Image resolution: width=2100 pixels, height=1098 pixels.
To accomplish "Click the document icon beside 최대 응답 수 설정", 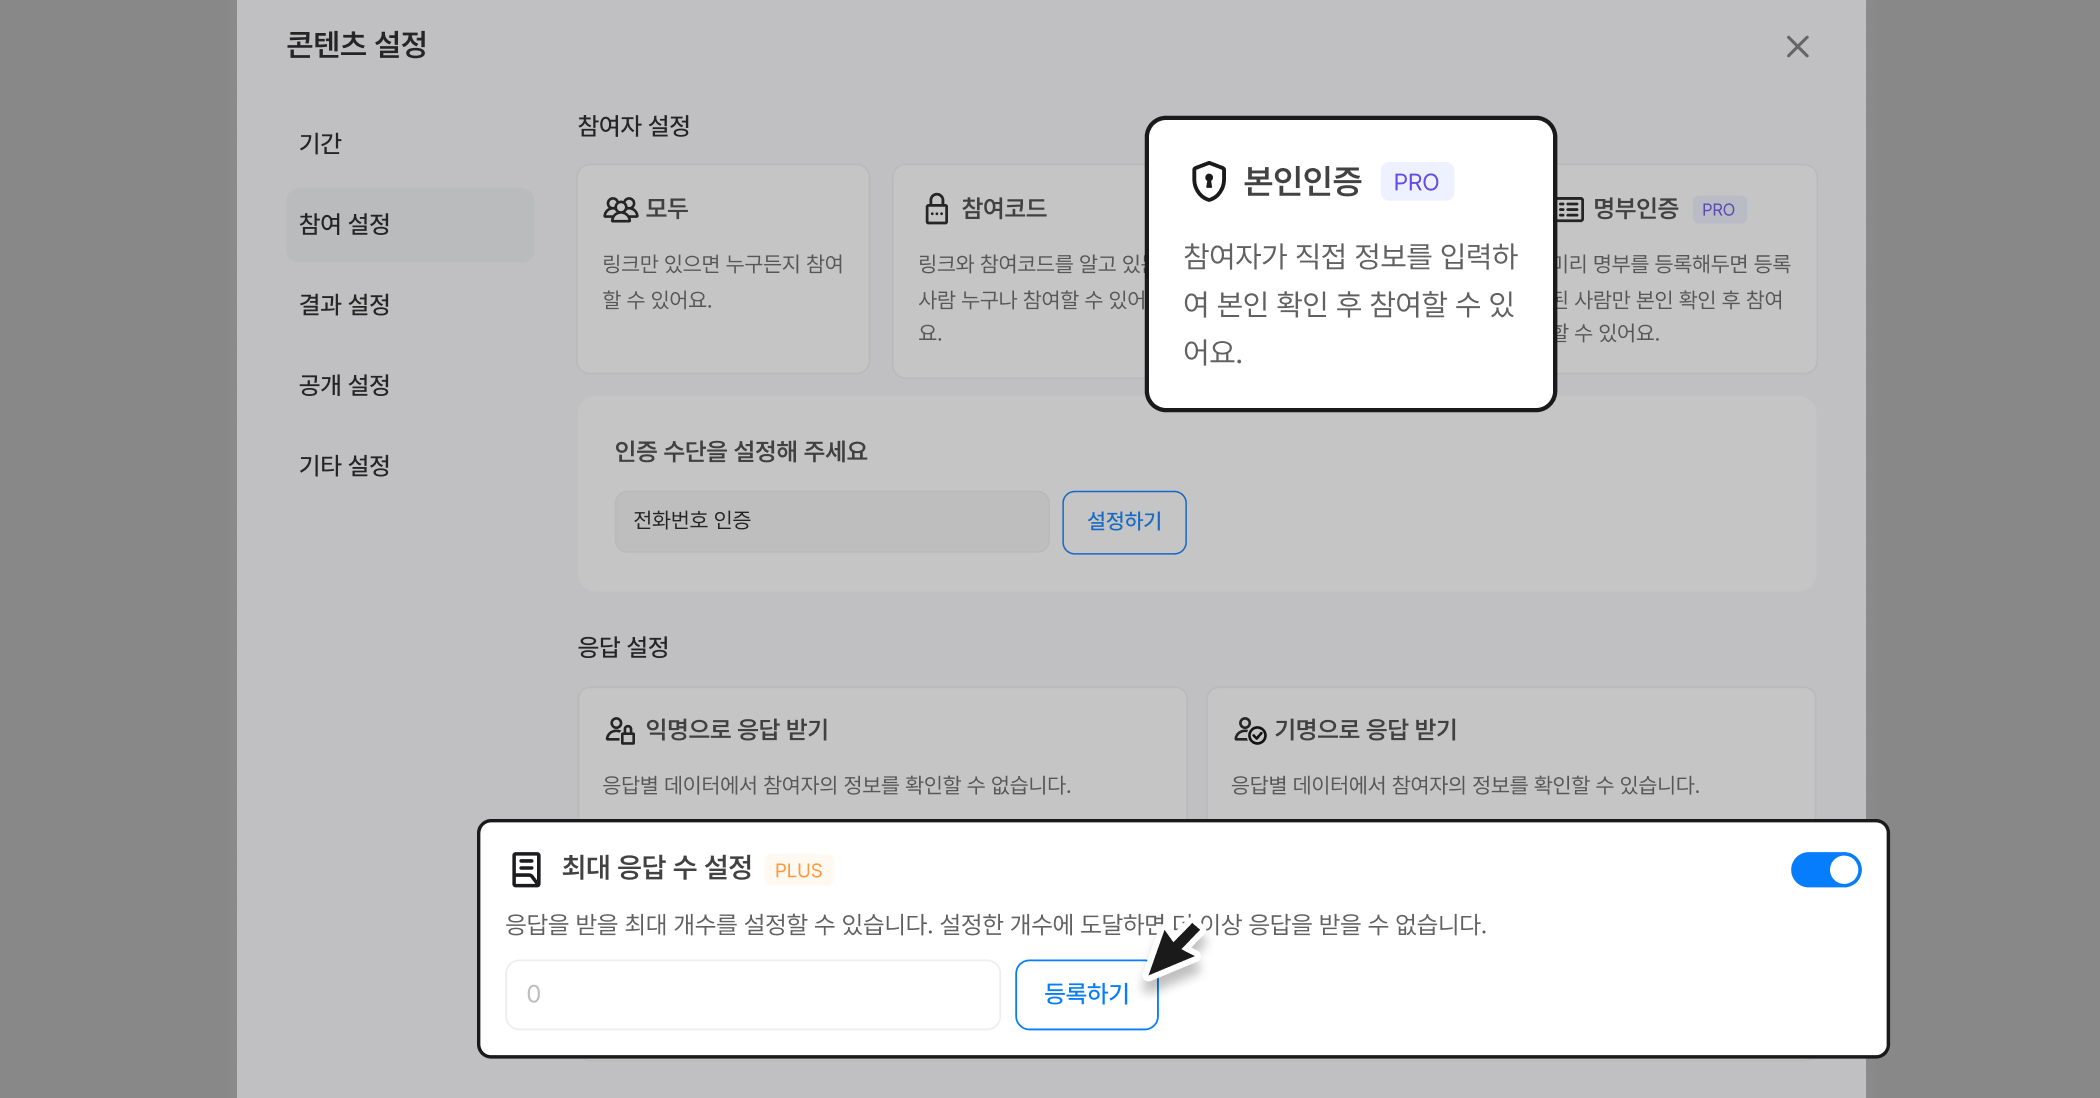I will pyautogui.click(x=526, y=869).
